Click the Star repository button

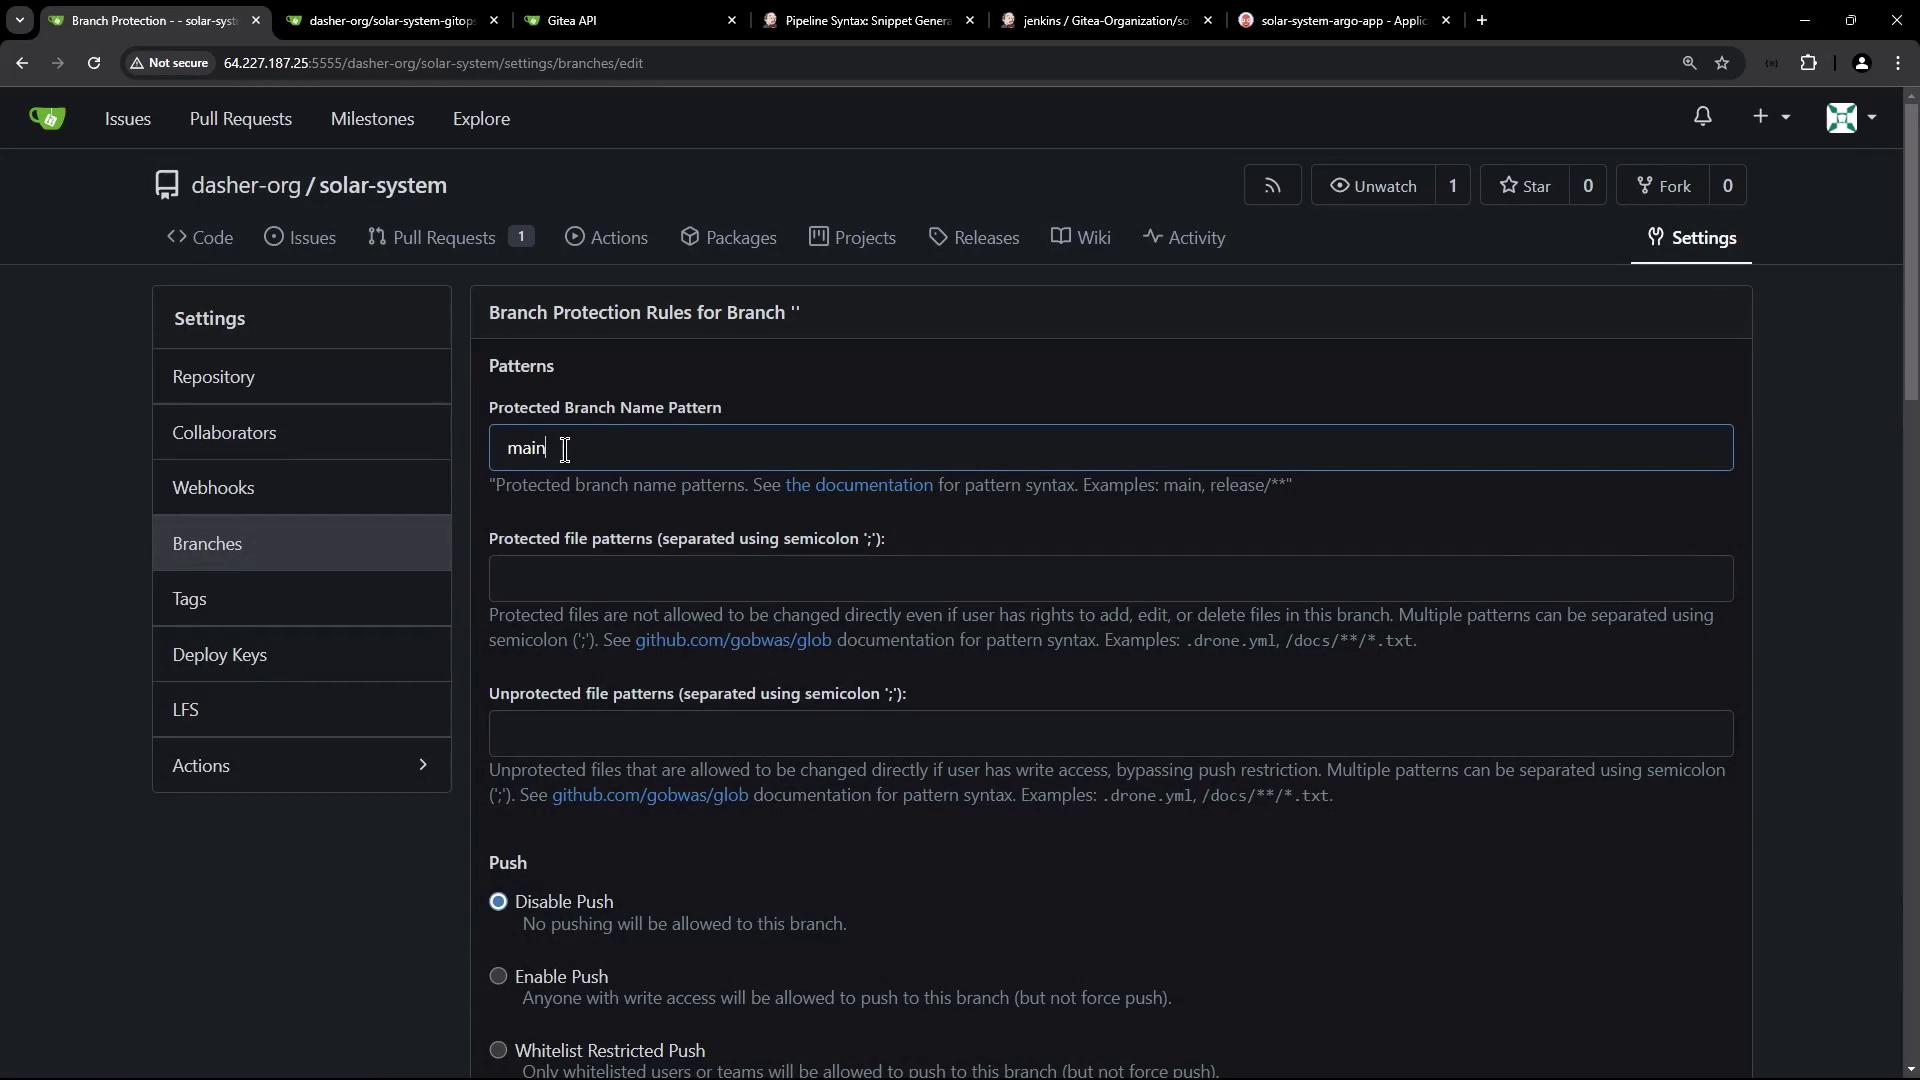1525,186
